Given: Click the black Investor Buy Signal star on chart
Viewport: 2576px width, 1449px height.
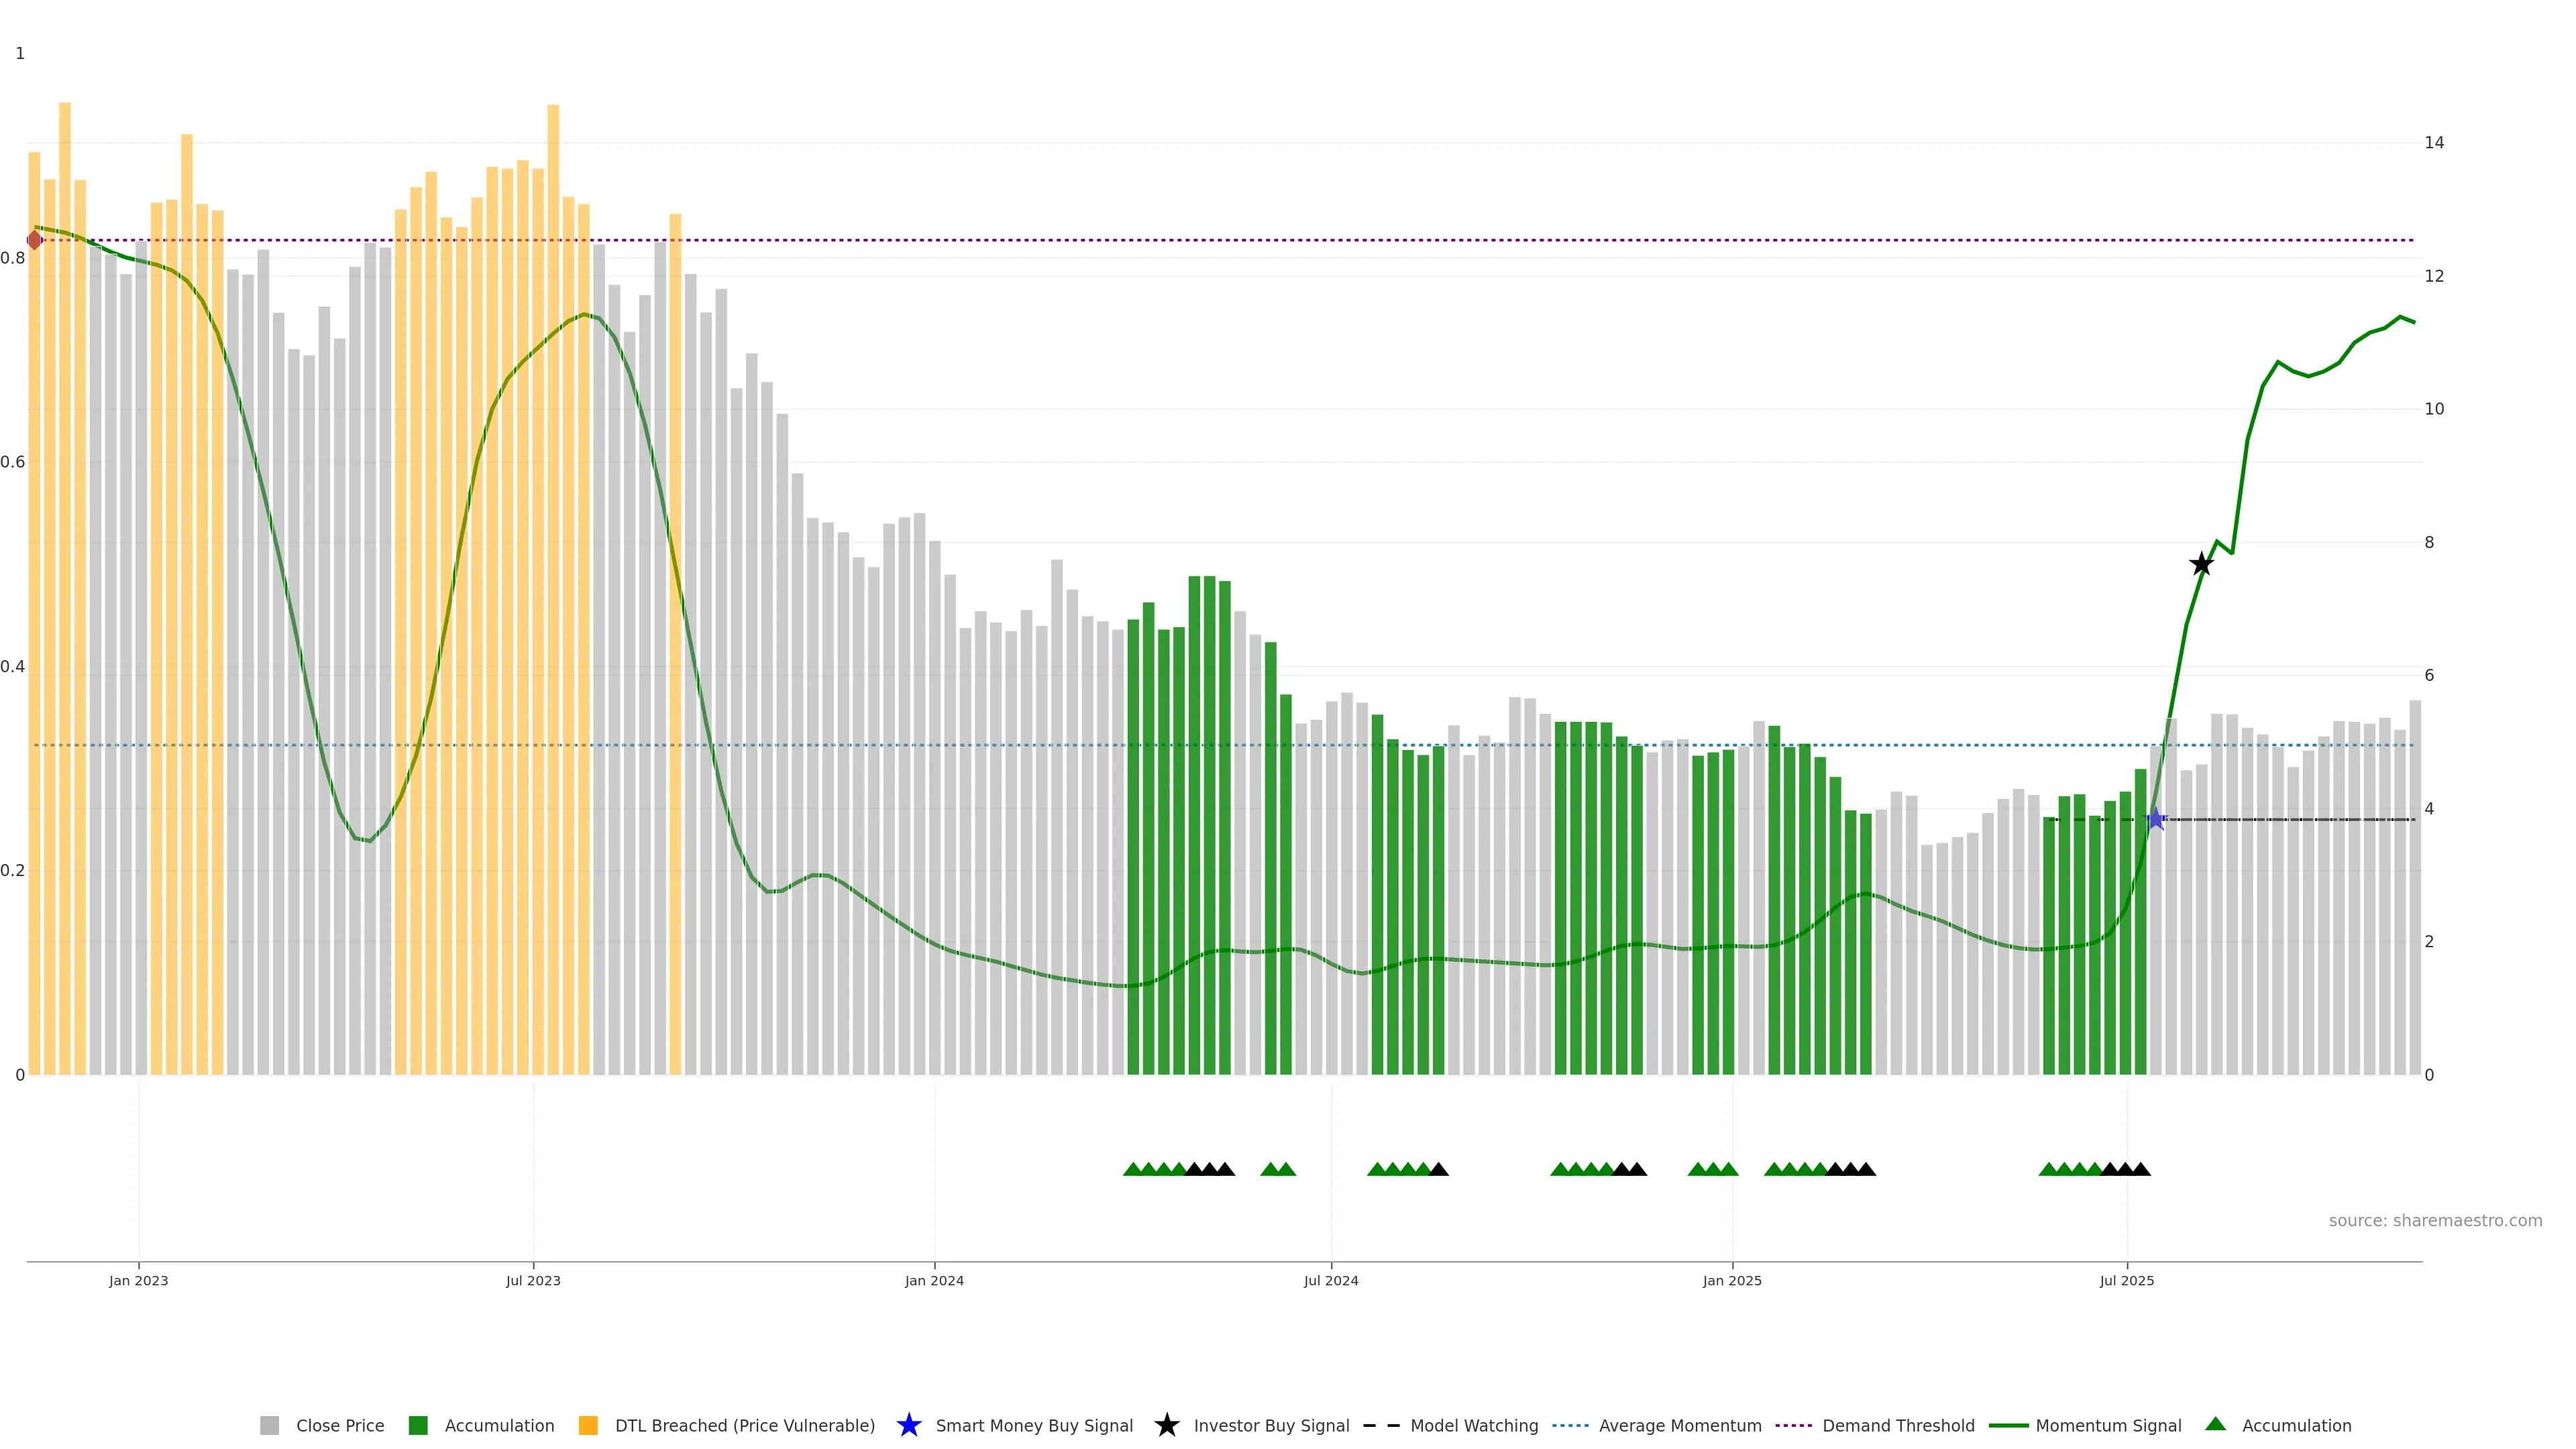Looking at the screenshot, I should (2201, 564).
